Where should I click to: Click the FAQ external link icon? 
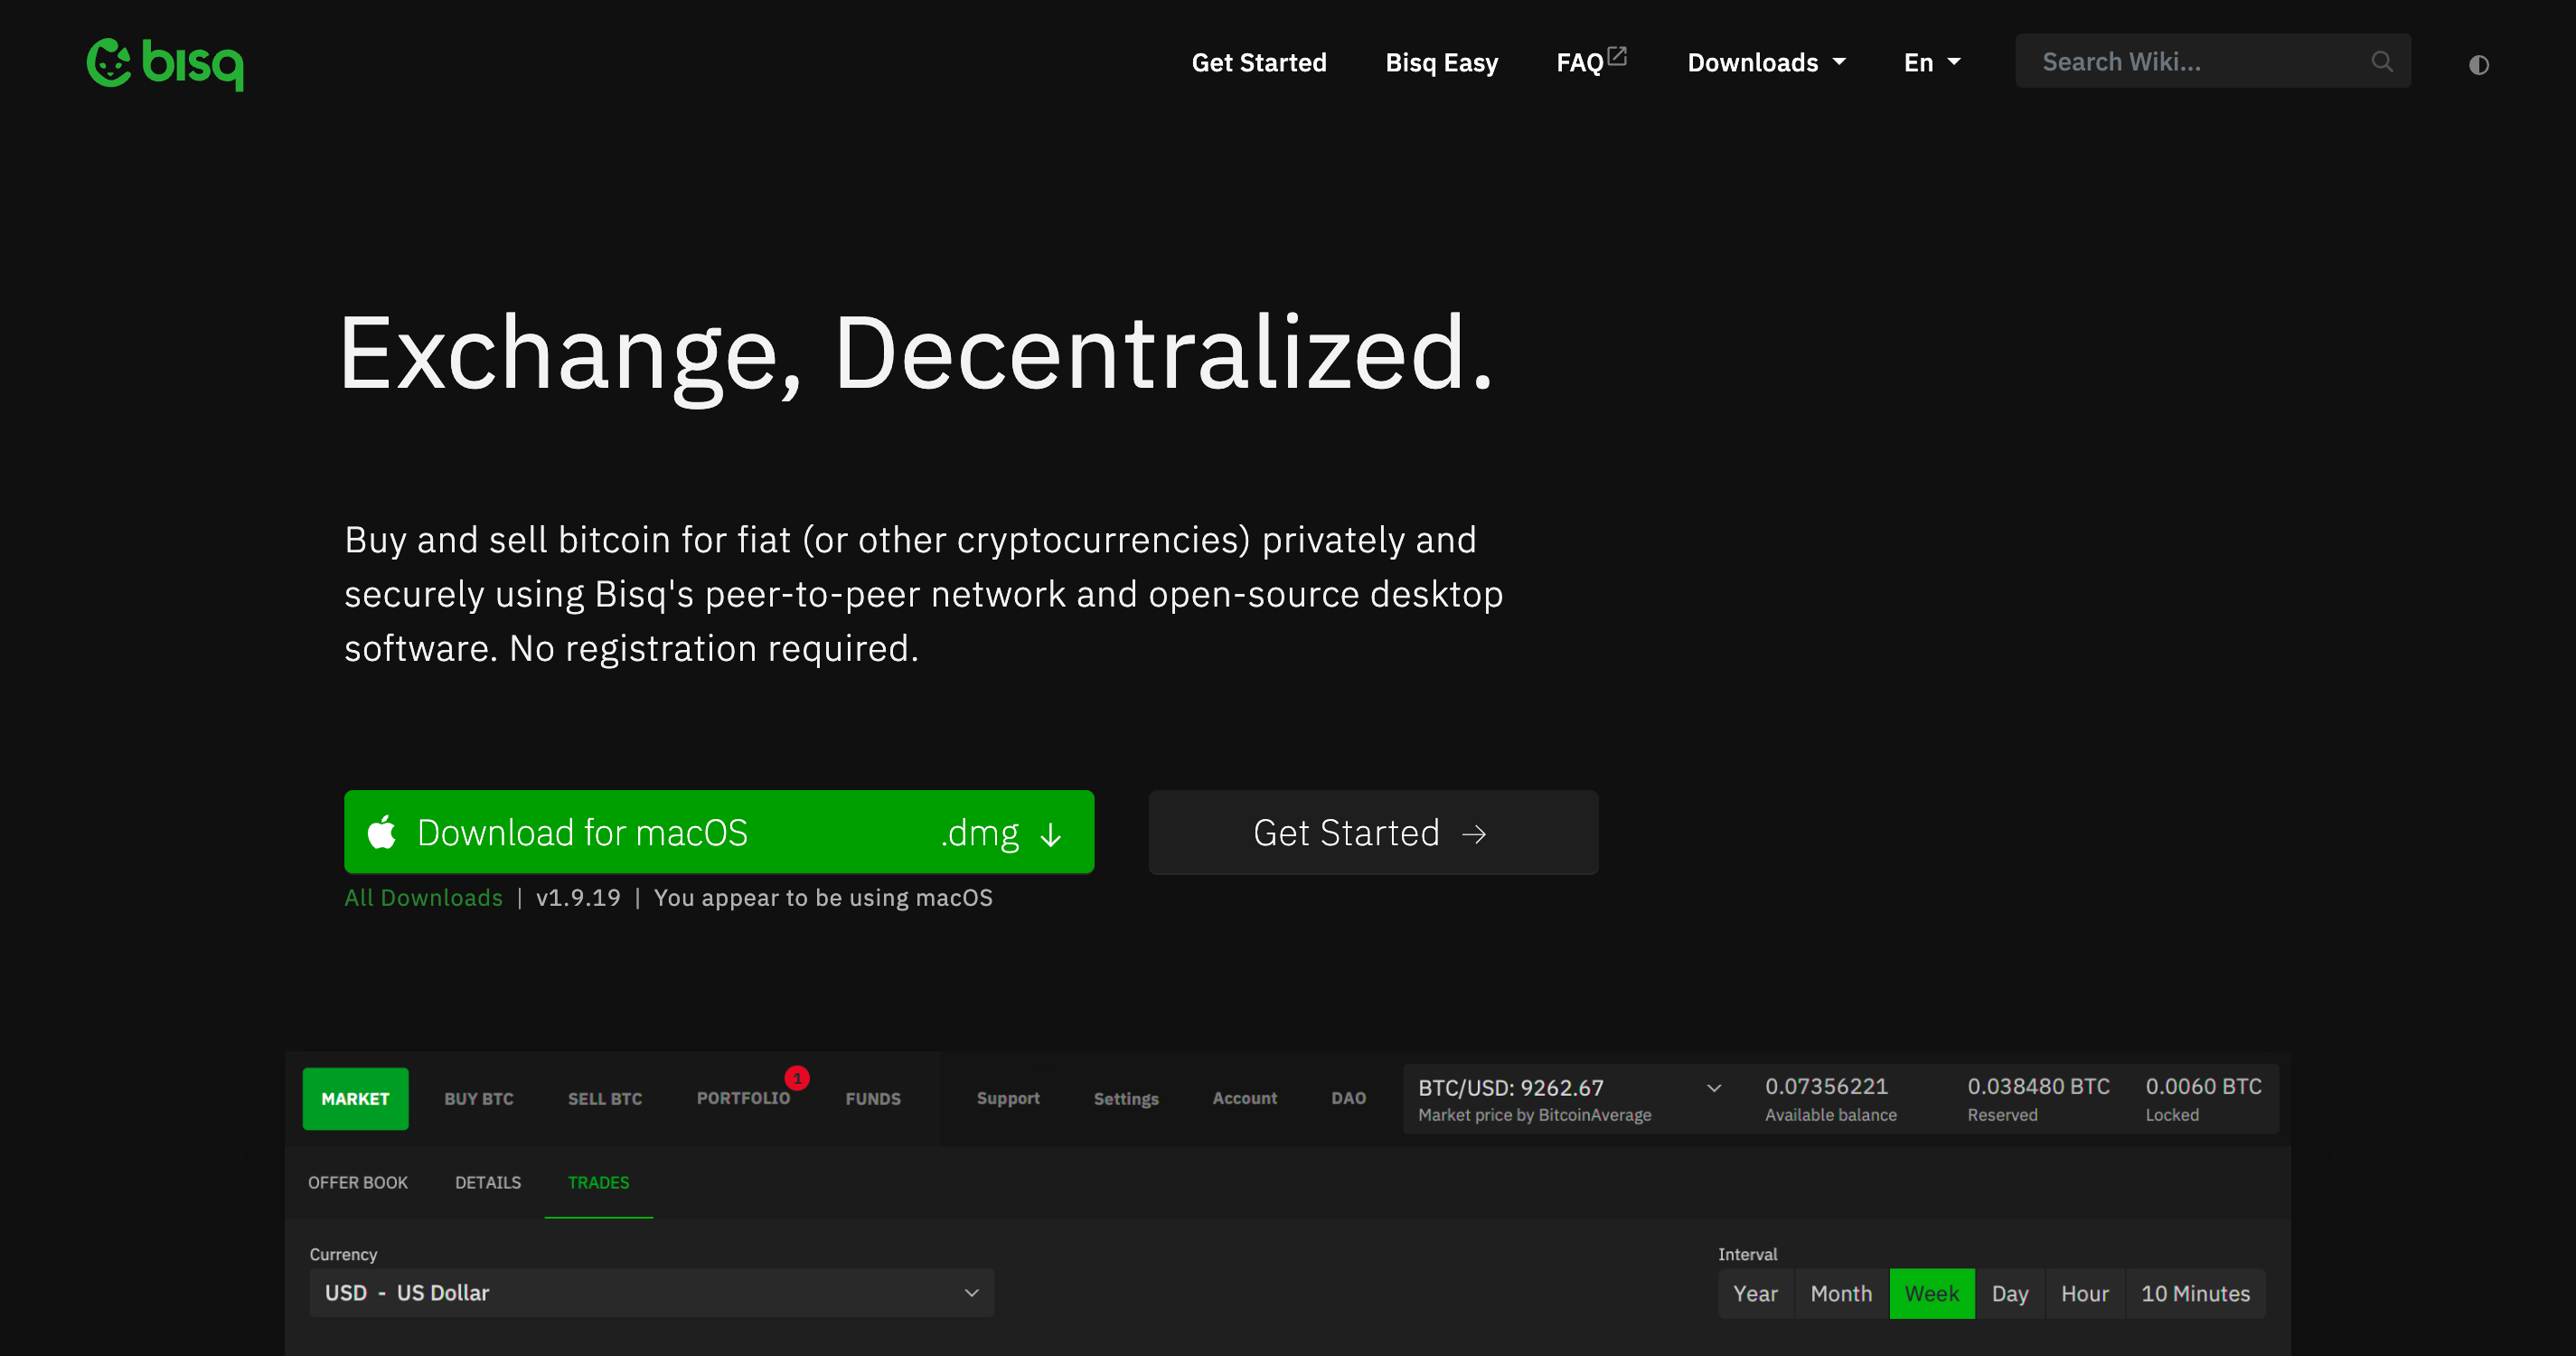[1617, 56]
